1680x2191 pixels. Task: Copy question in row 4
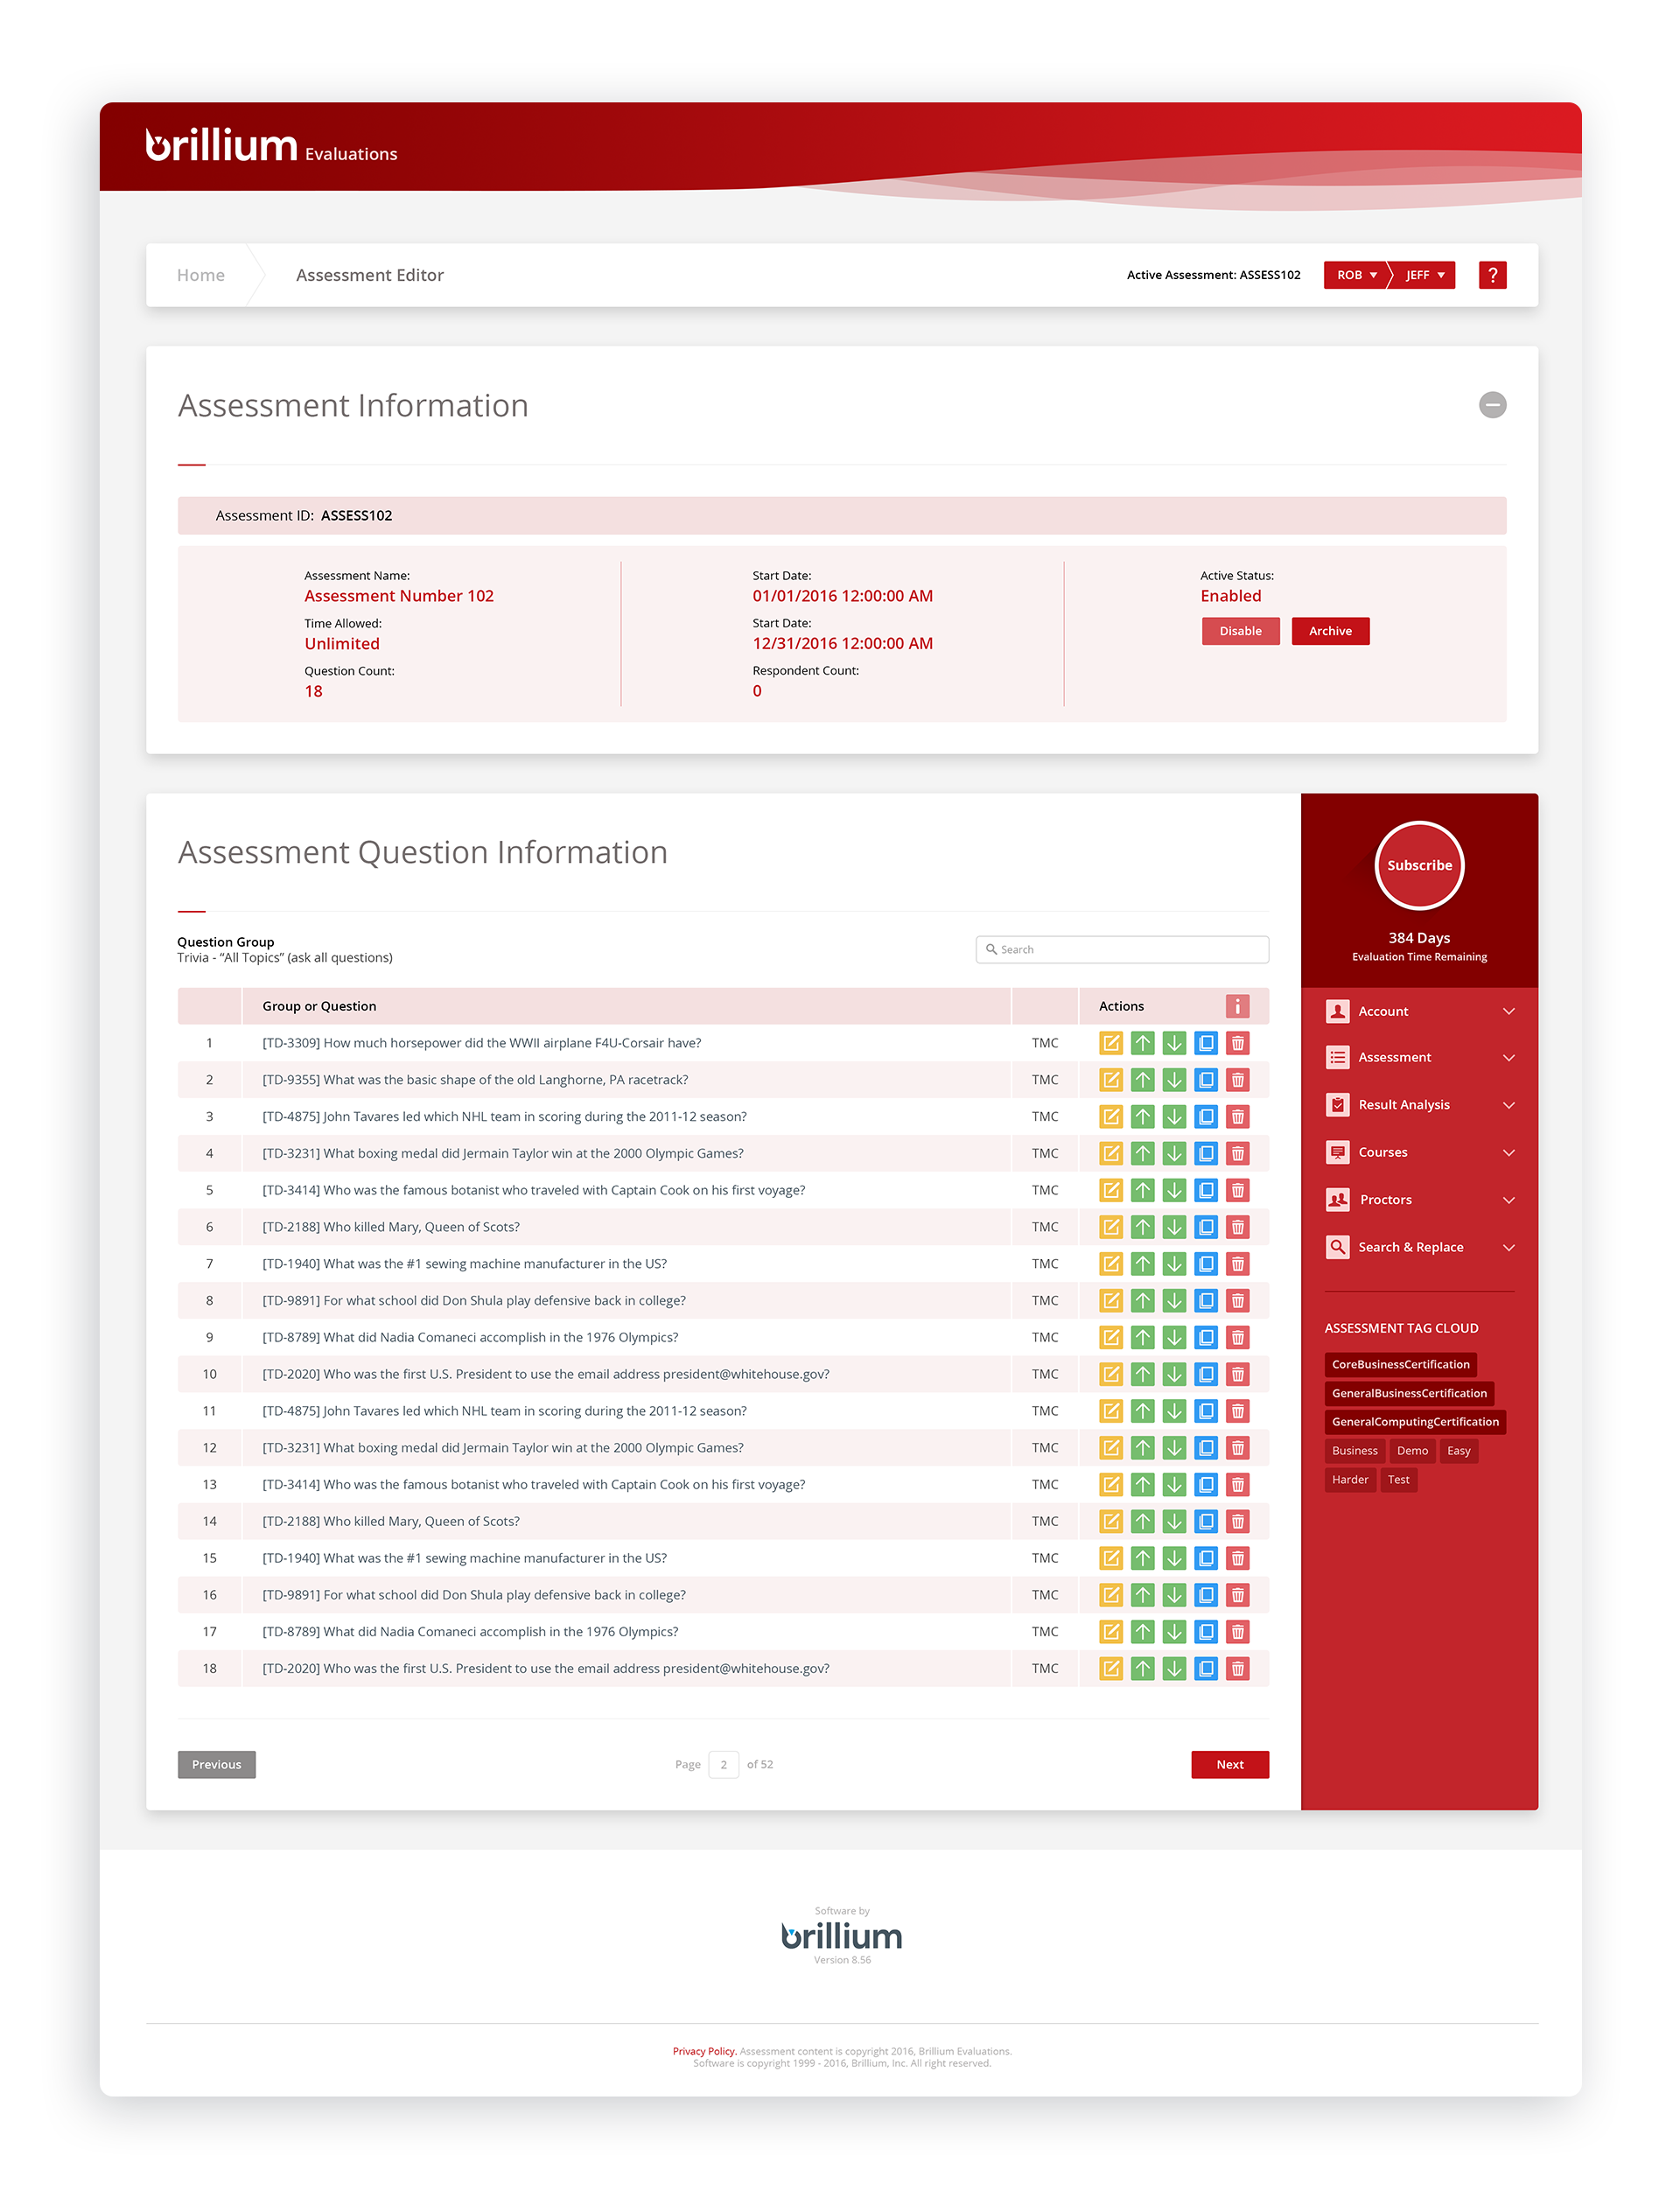(x=1206, y=1153)
